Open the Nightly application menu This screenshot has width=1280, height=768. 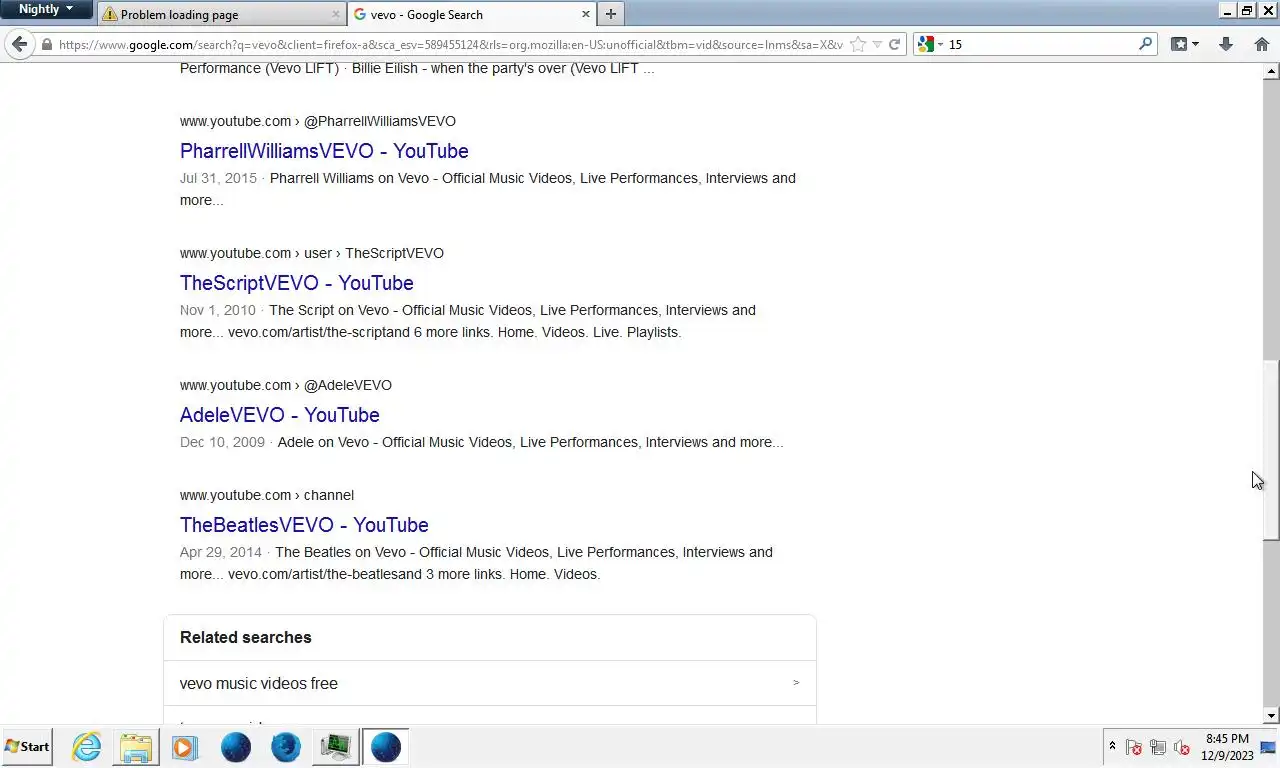point(46,9)
